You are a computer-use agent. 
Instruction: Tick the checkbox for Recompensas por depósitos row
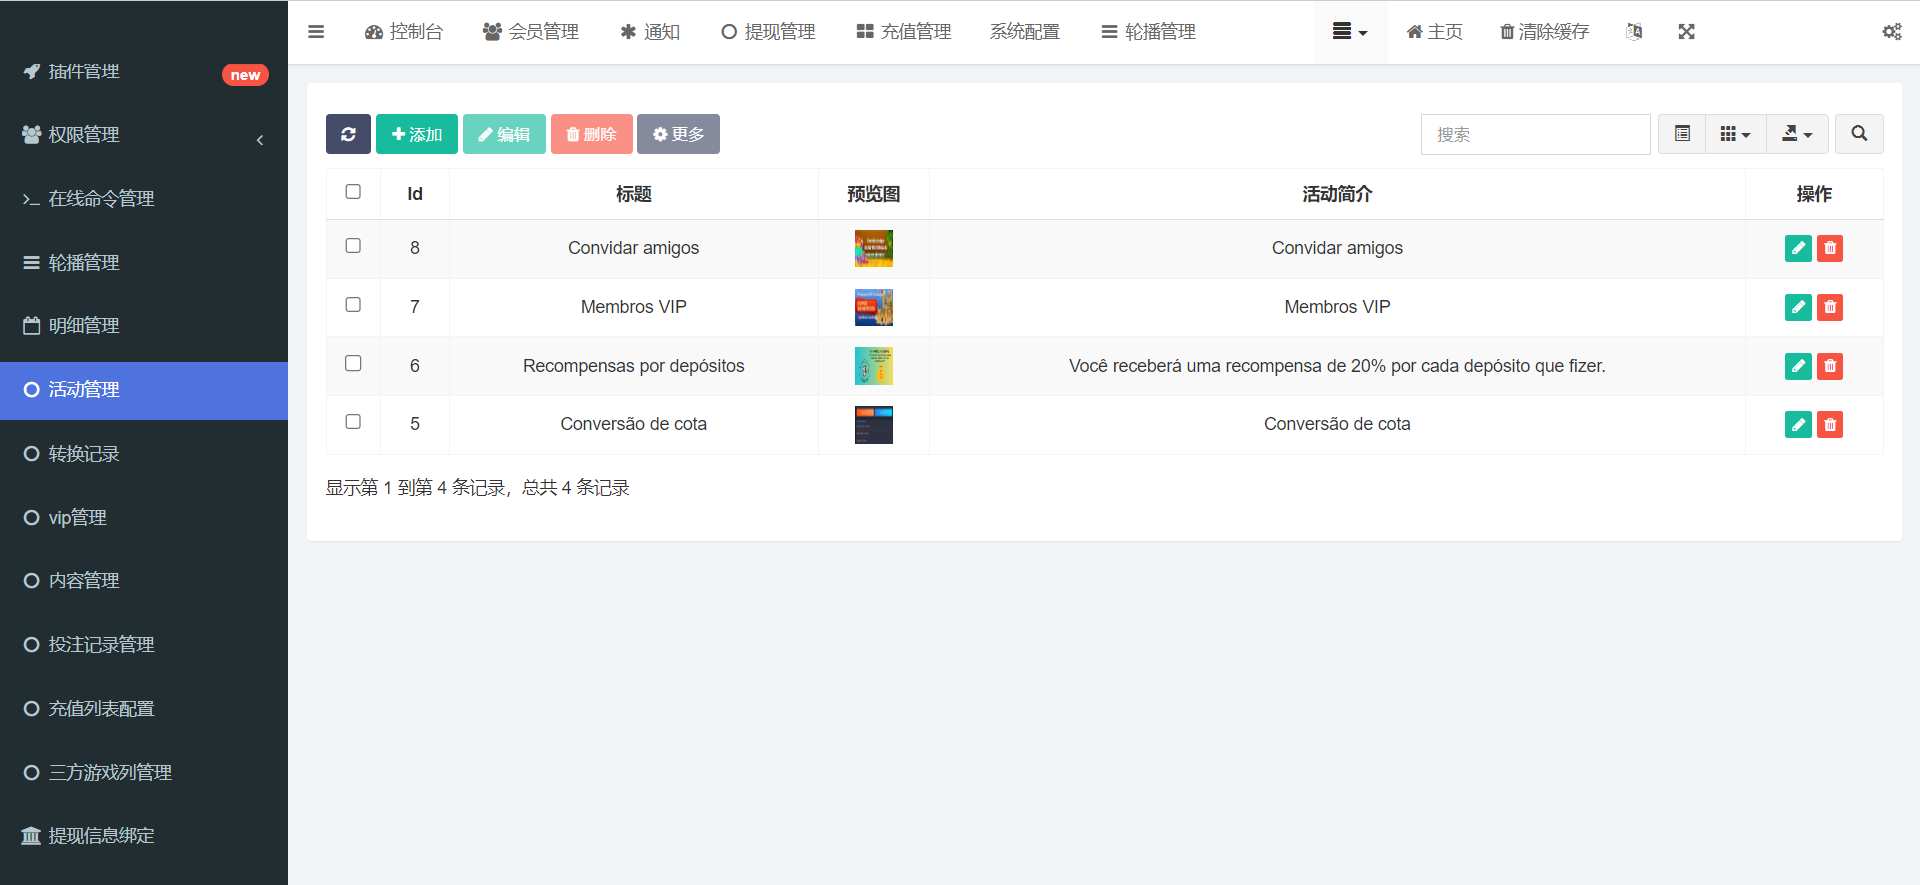353,364
